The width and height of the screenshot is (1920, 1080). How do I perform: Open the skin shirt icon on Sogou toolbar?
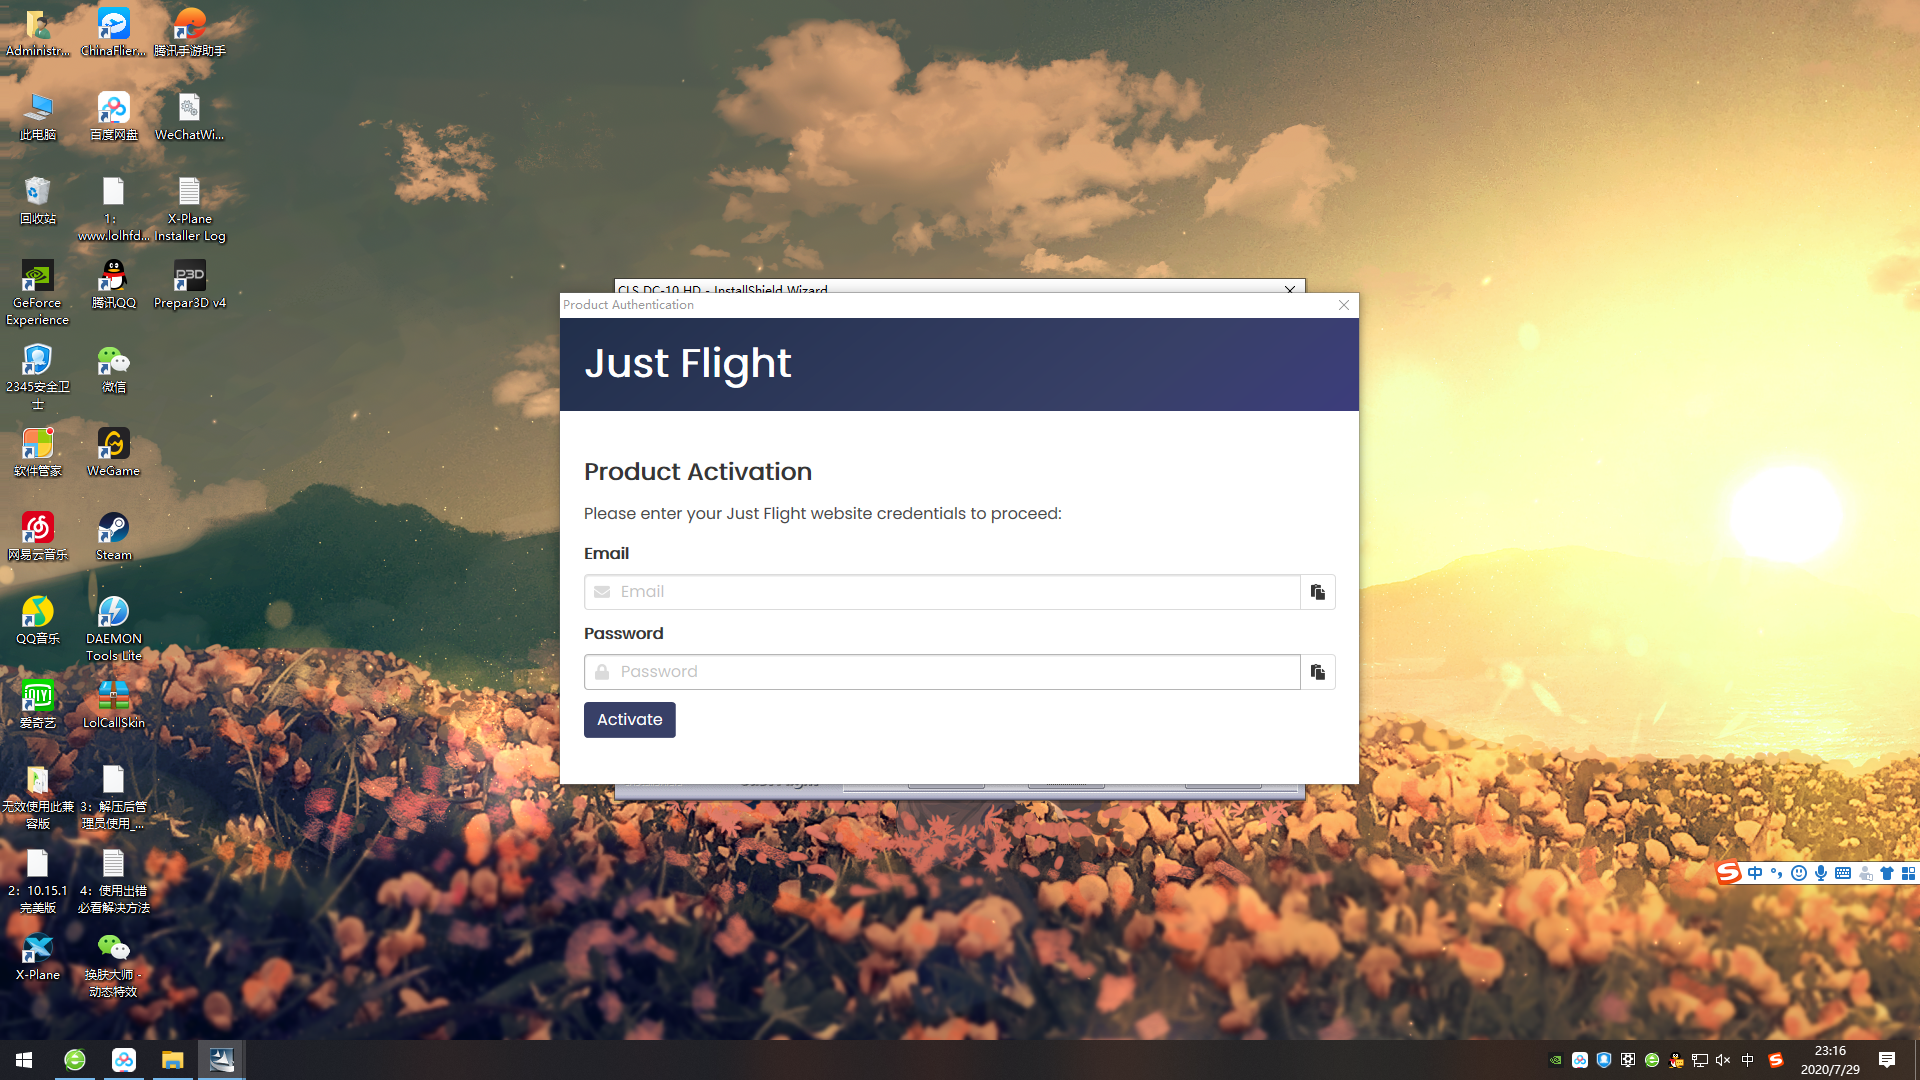point(1887,873)
